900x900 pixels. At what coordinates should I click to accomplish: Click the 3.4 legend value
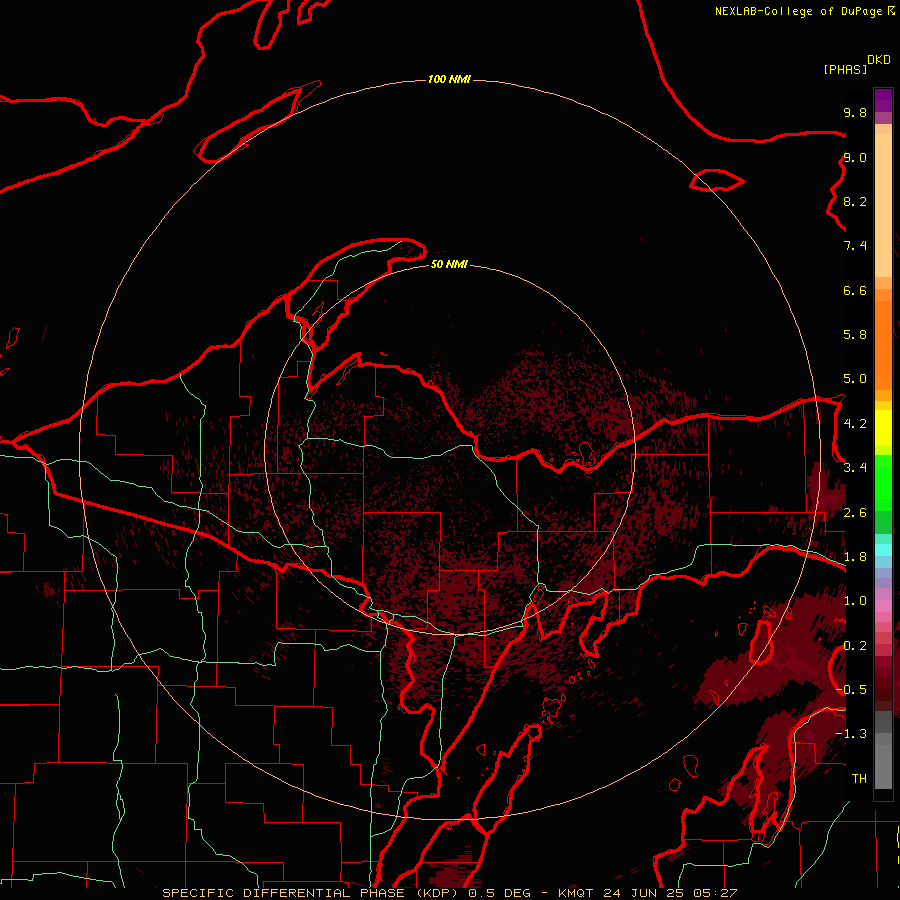pyautogui.click(x=855, y=468)
